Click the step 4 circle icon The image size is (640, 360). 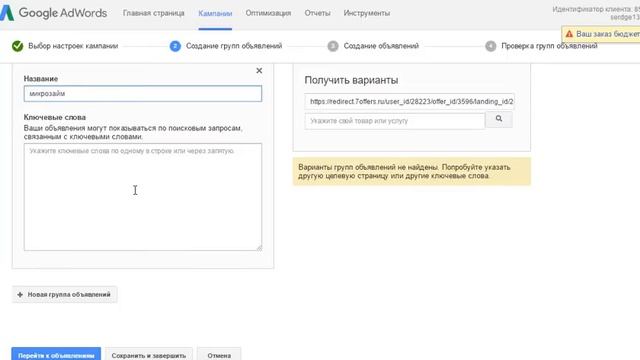pos(491,46)
